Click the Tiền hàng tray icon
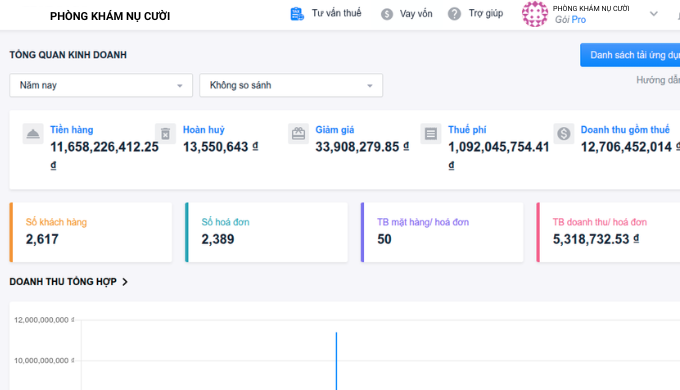The width and height of the screenshot is (680, 390). coord(33,134)
